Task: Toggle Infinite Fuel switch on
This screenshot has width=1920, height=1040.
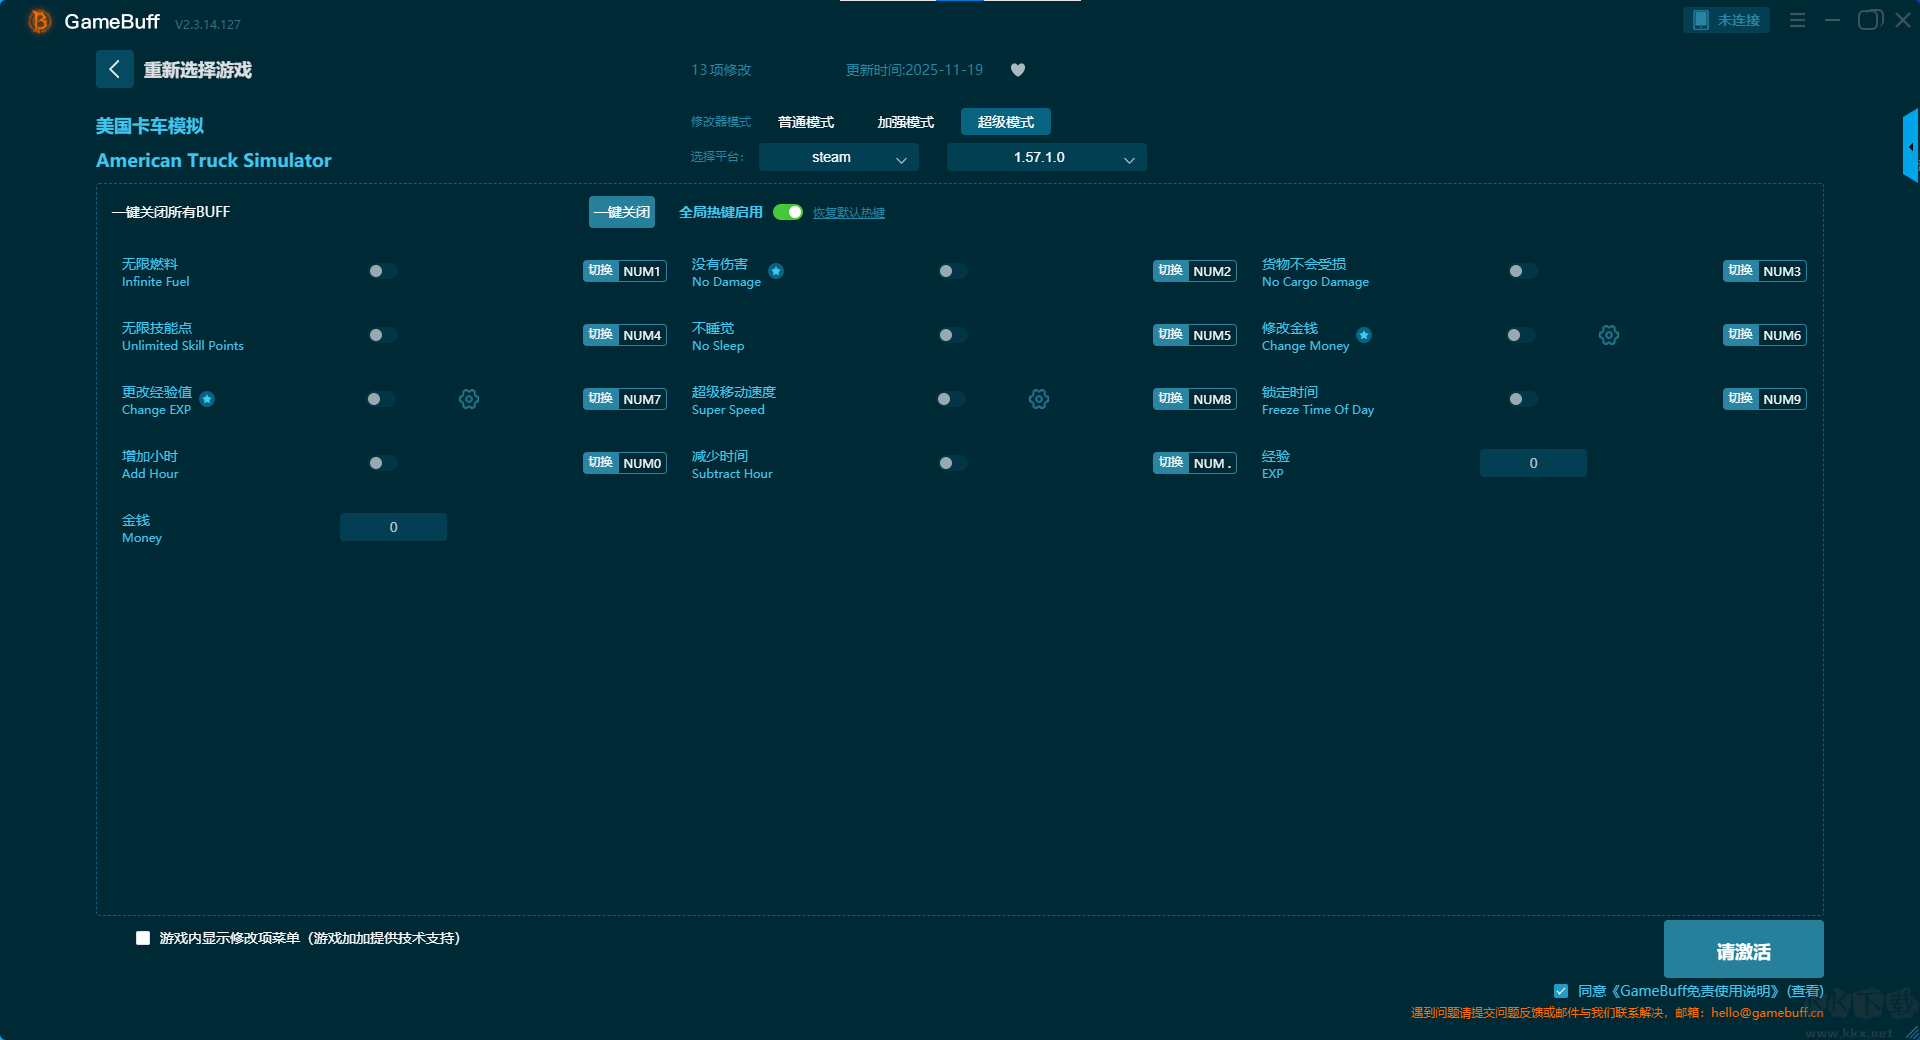Action: (382, 271)
